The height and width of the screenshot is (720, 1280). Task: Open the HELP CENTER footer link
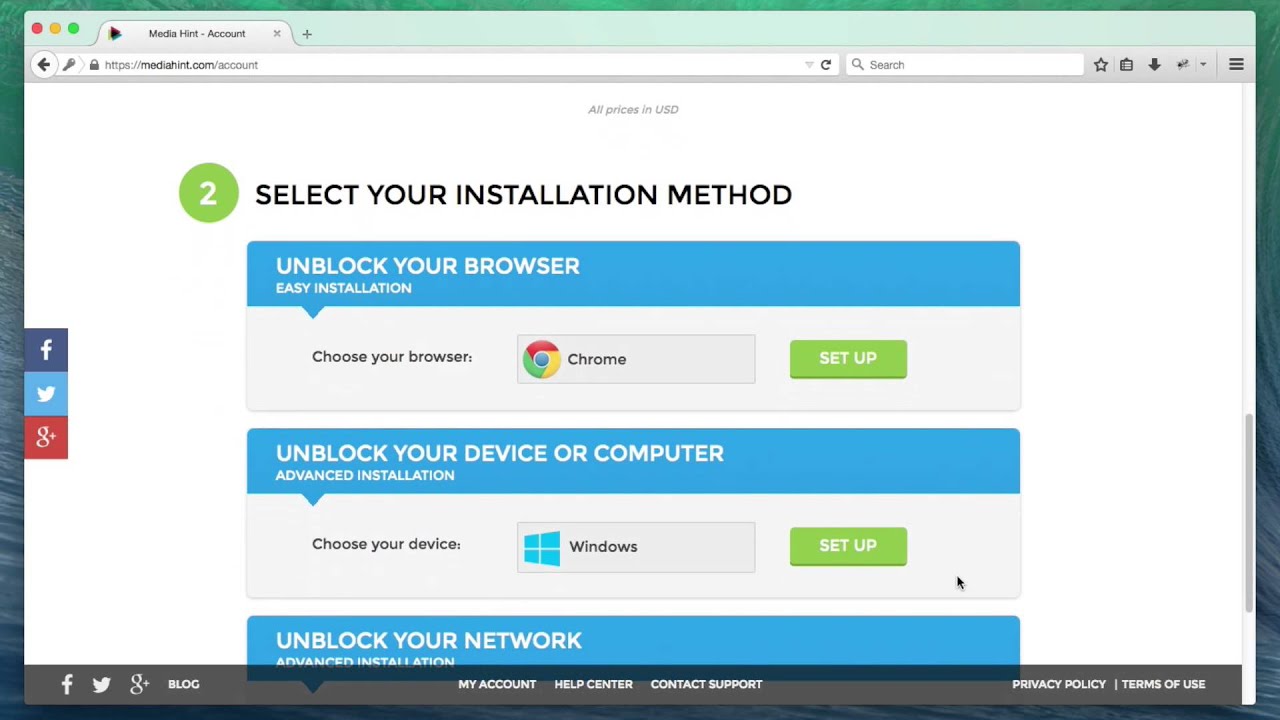[593, 684]
